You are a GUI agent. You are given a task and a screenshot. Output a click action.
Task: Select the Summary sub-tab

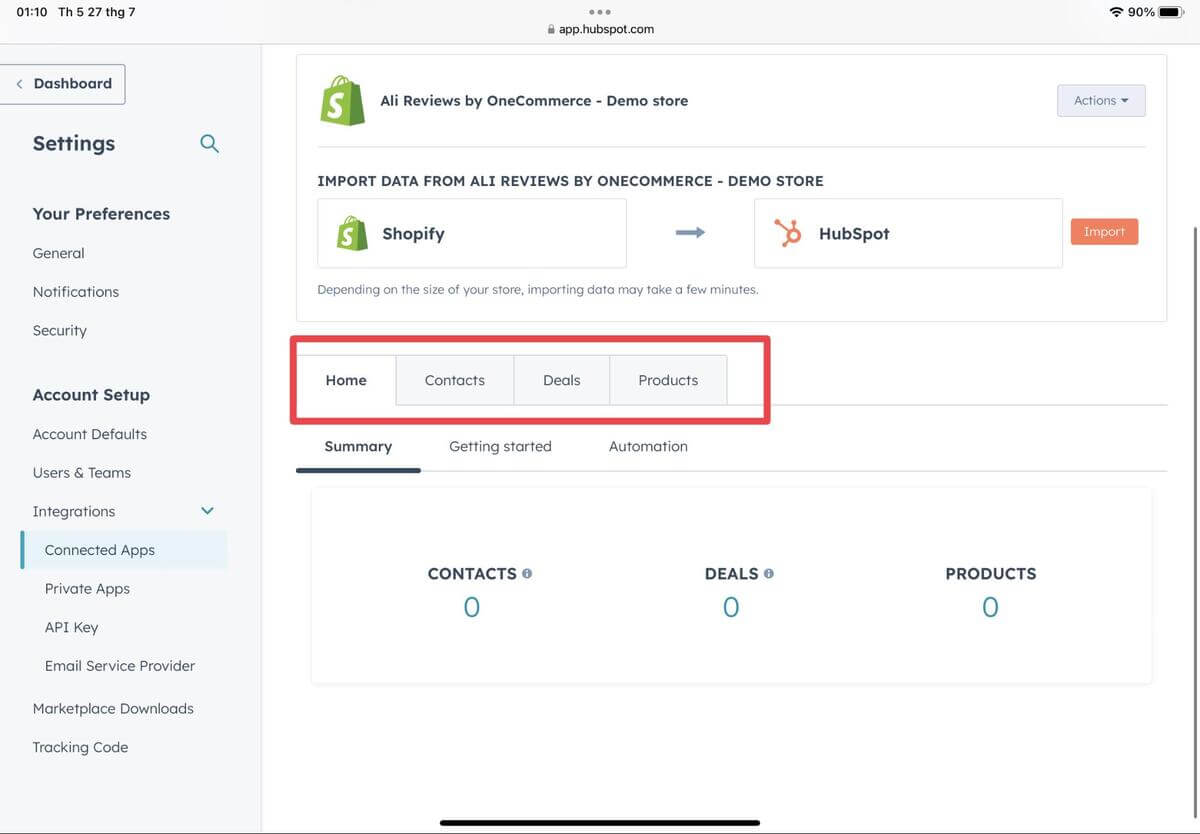point(358,447)
